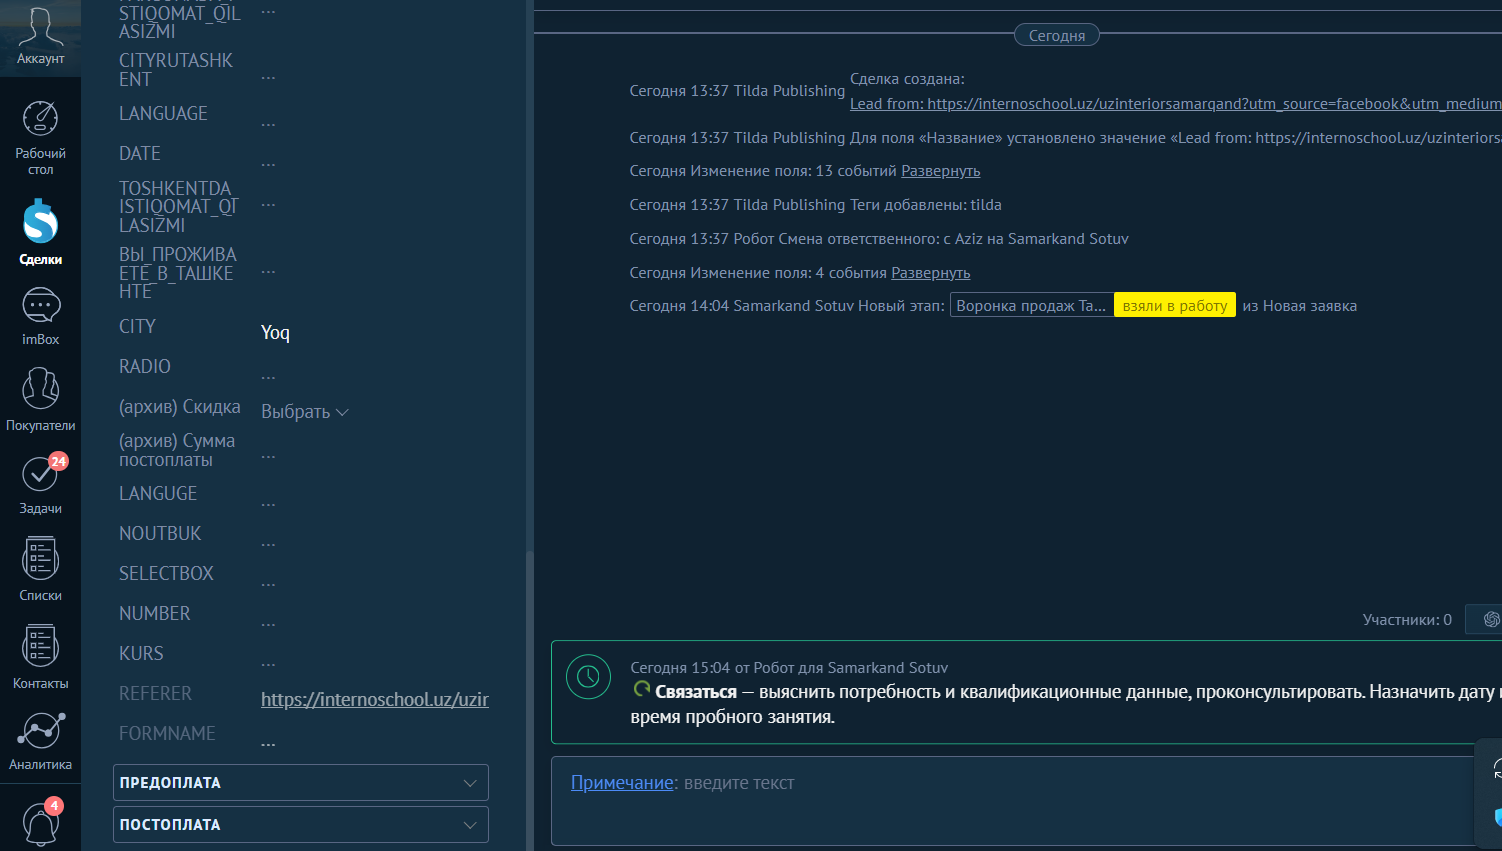Click the Связаться task title
The width and height of the screenshot is (1502, 851).
point(696,692)
